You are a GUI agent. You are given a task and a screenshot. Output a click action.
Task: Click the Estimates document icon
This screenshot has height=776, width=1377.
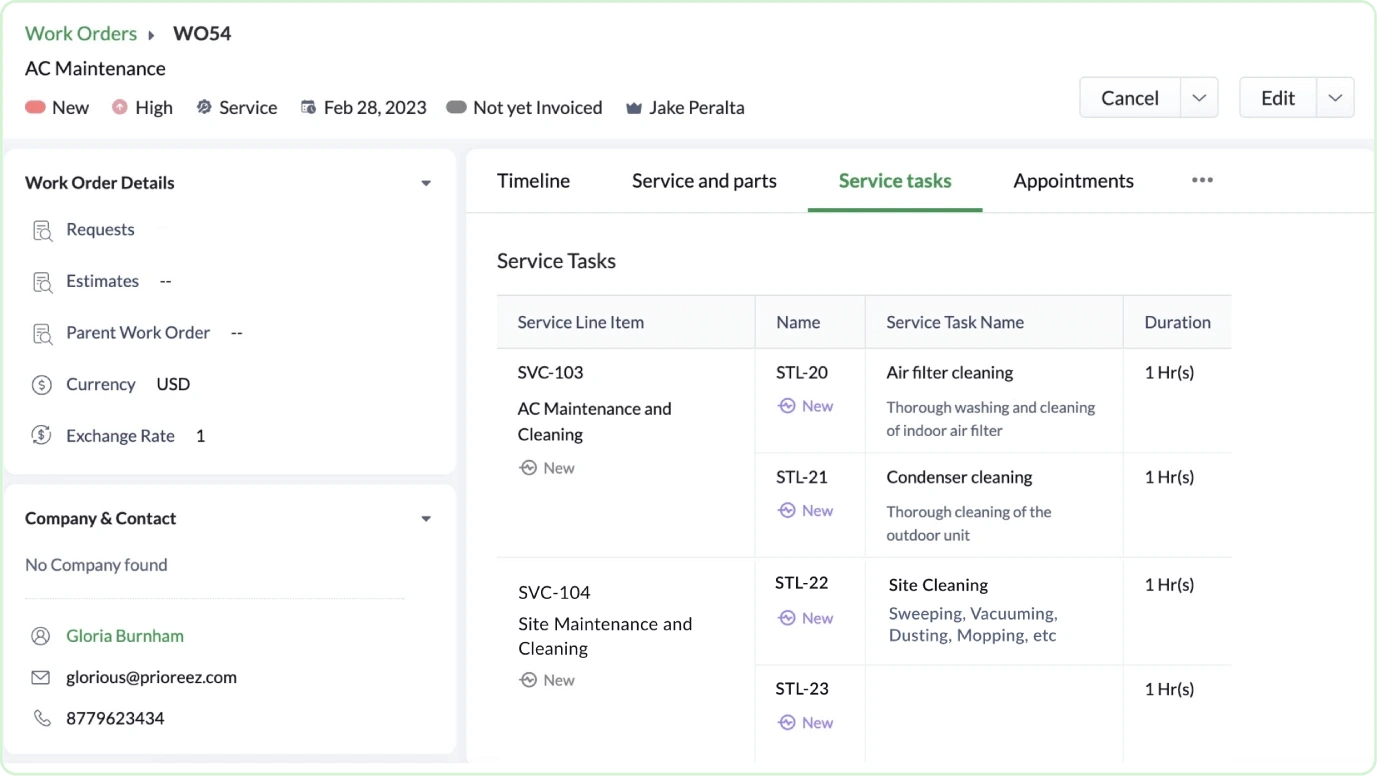click(42, 283)
